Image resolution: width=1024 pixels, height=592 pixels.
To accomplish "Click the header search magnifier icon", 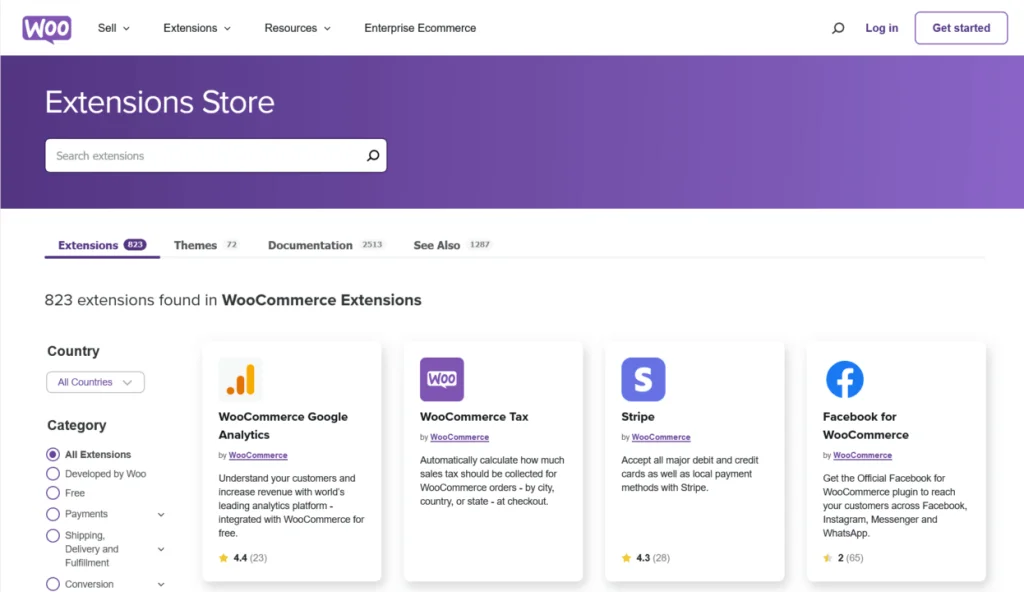I will [838, 29].
